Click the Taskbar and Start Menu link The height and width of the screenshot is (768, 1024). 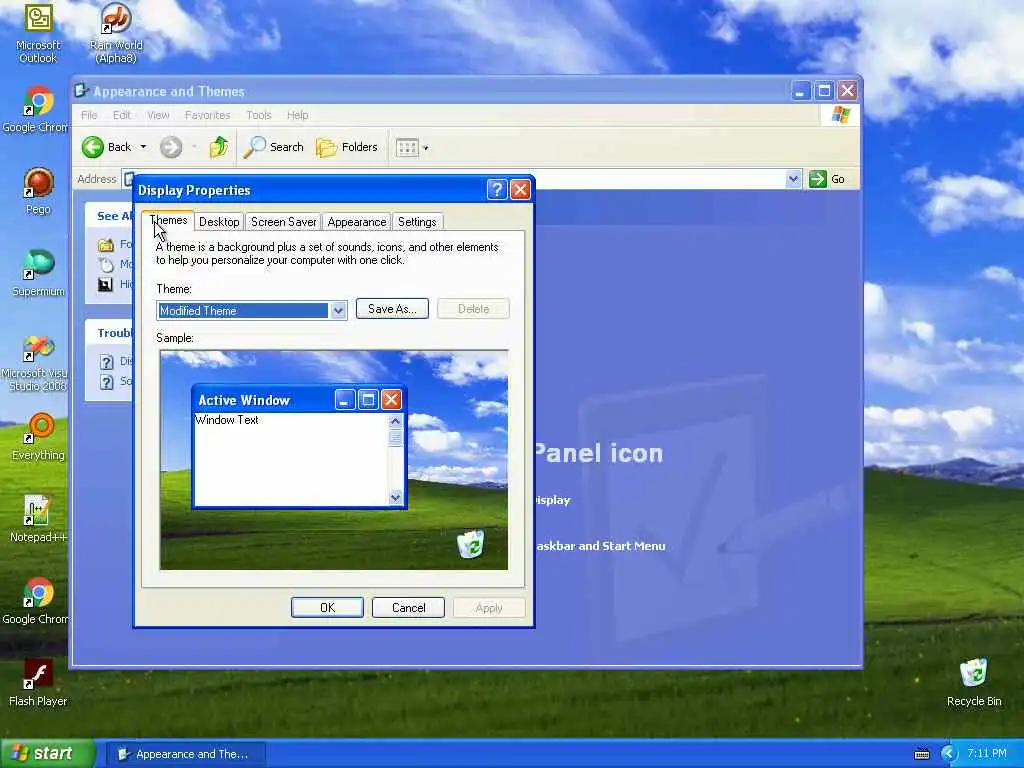click(601, 546)
